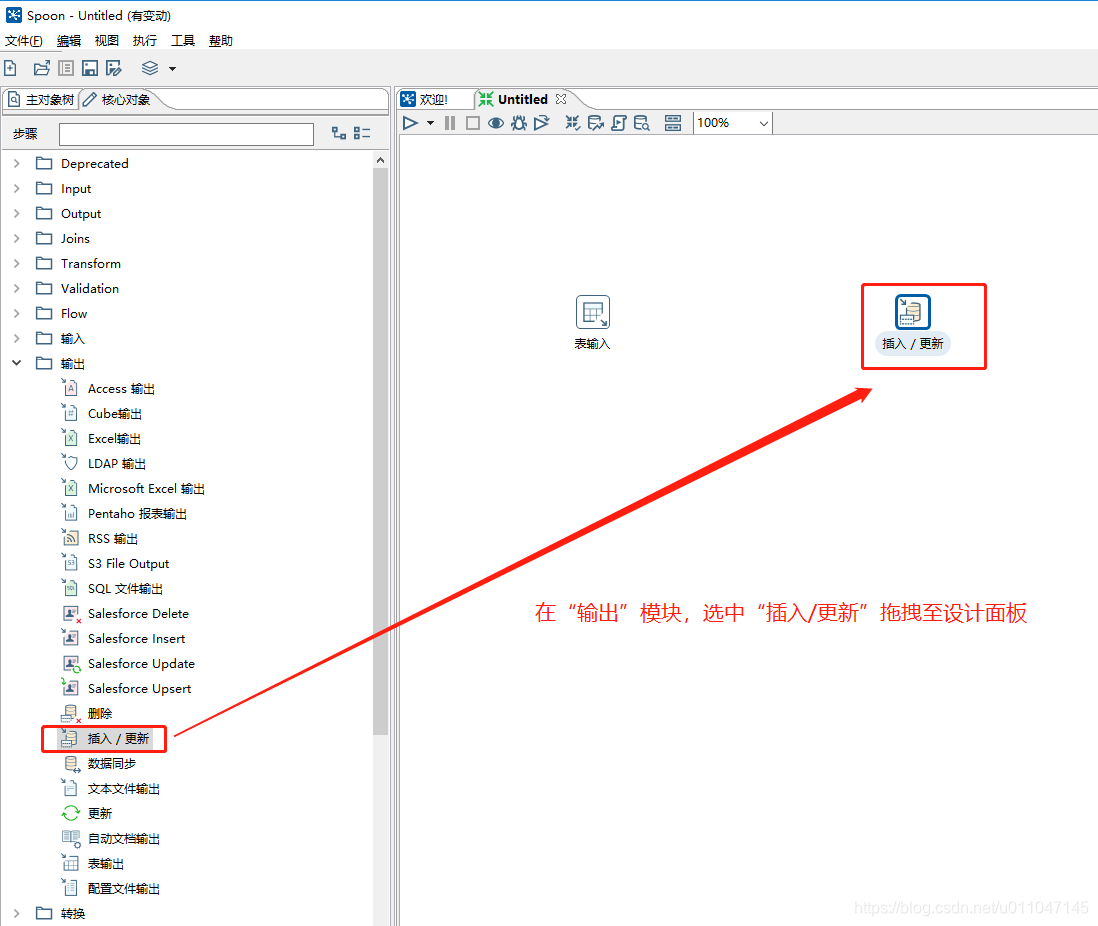The image size is (1098, 926).
Task: Expand the Validation folder
Action: tap(17, 288)
